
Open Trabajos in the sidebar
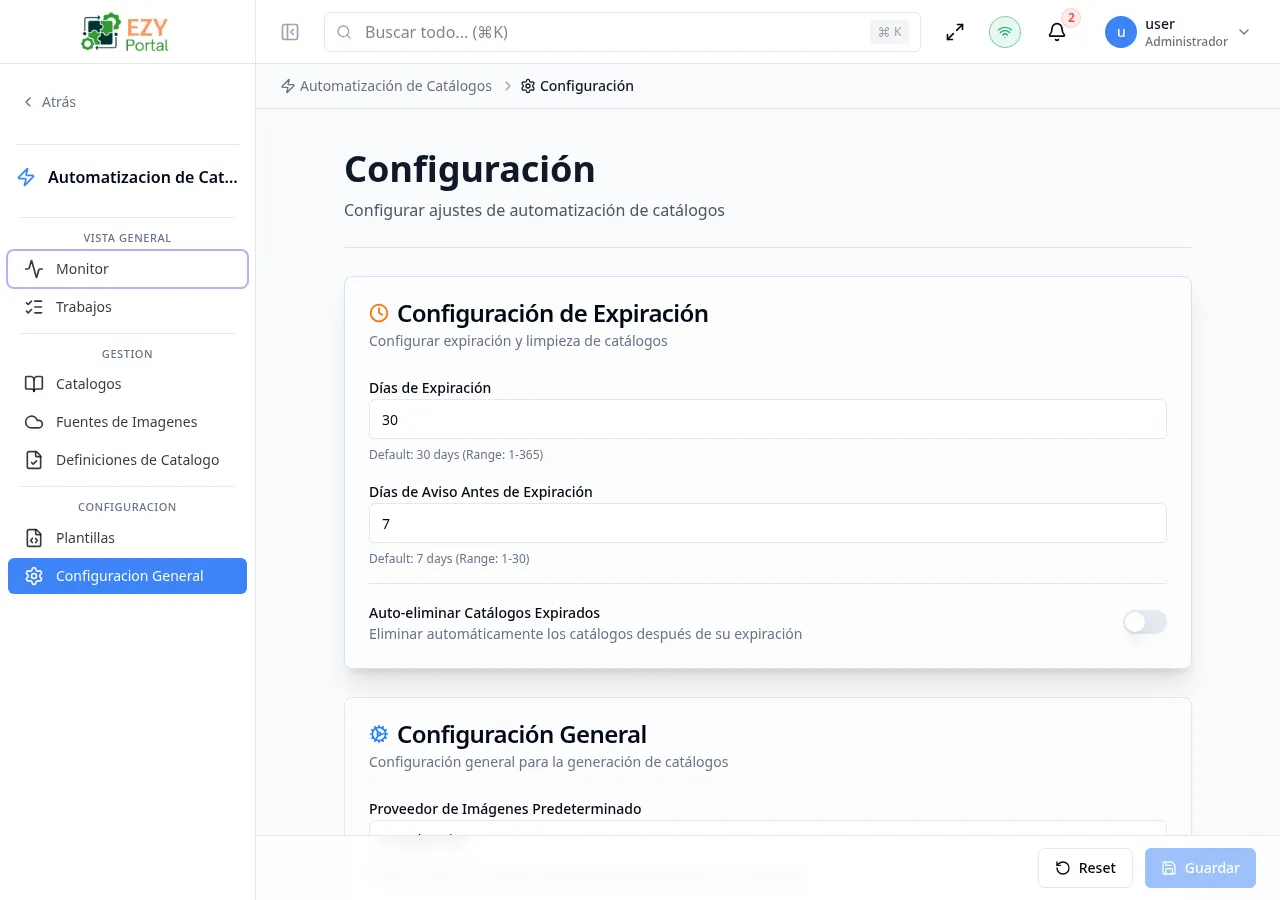[x=127, y=307]
